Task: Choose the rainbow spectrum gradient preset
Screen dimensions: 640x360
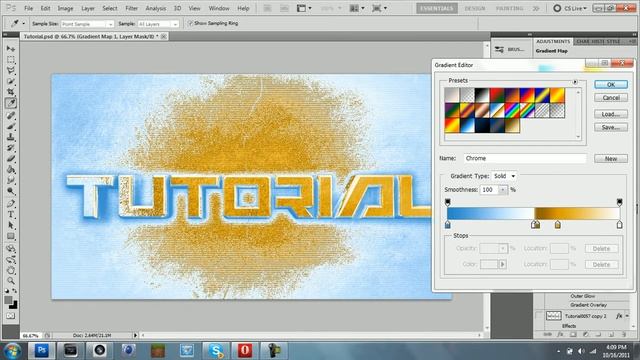Action: 512,110
